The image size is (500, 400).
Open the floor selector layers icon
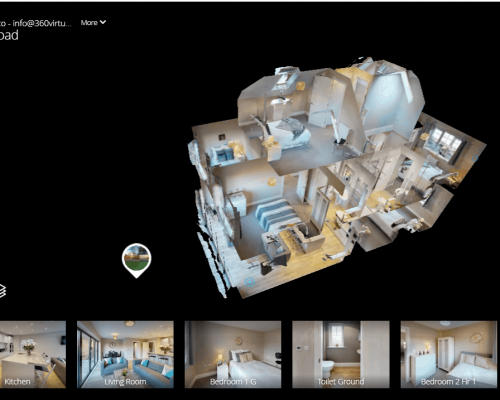pyautogui.click(x=2, y=291)
